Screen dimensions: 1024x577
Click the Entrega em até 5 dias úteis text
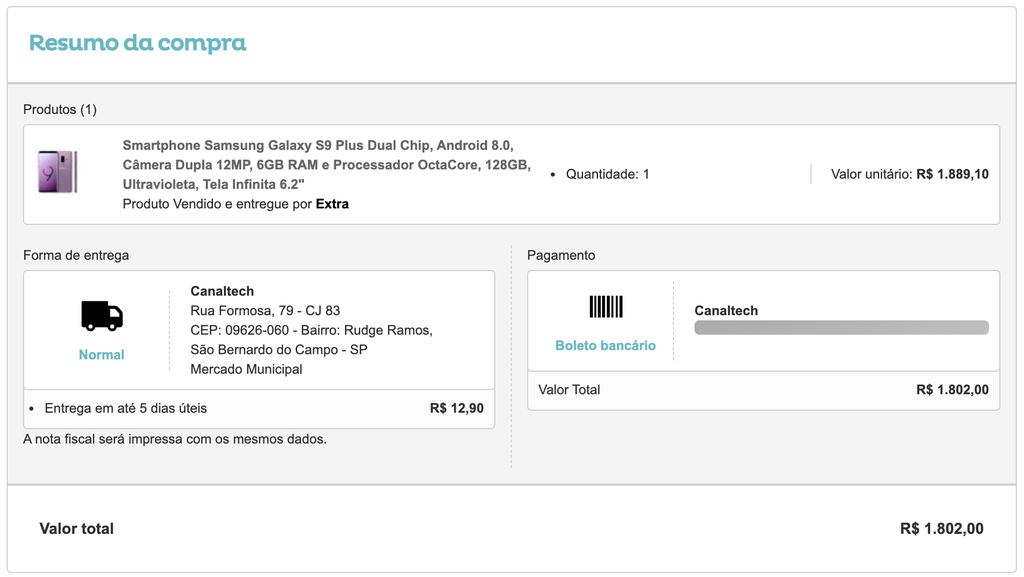tap(125, 409)
